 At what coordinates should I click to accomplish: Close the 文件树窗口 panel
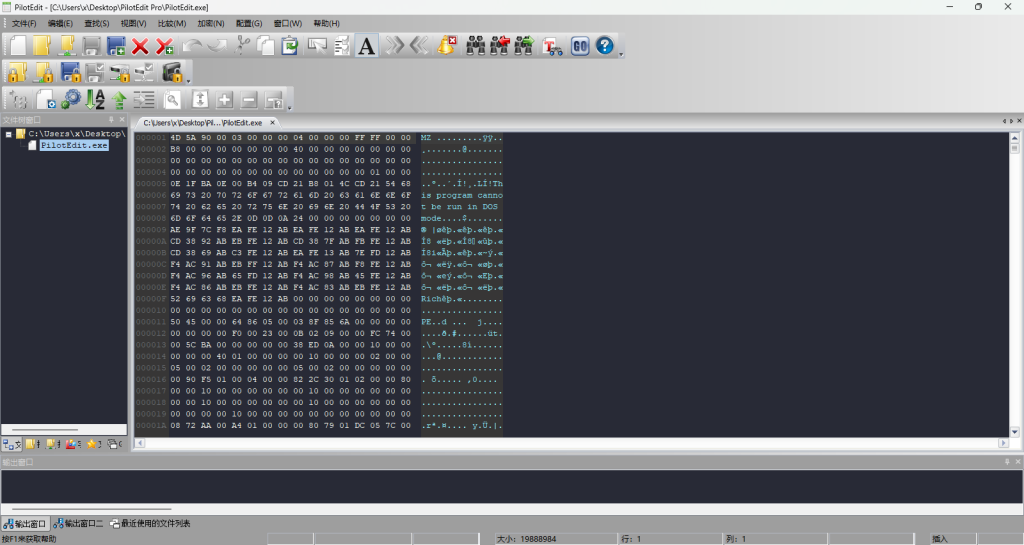tap(121, 120)
